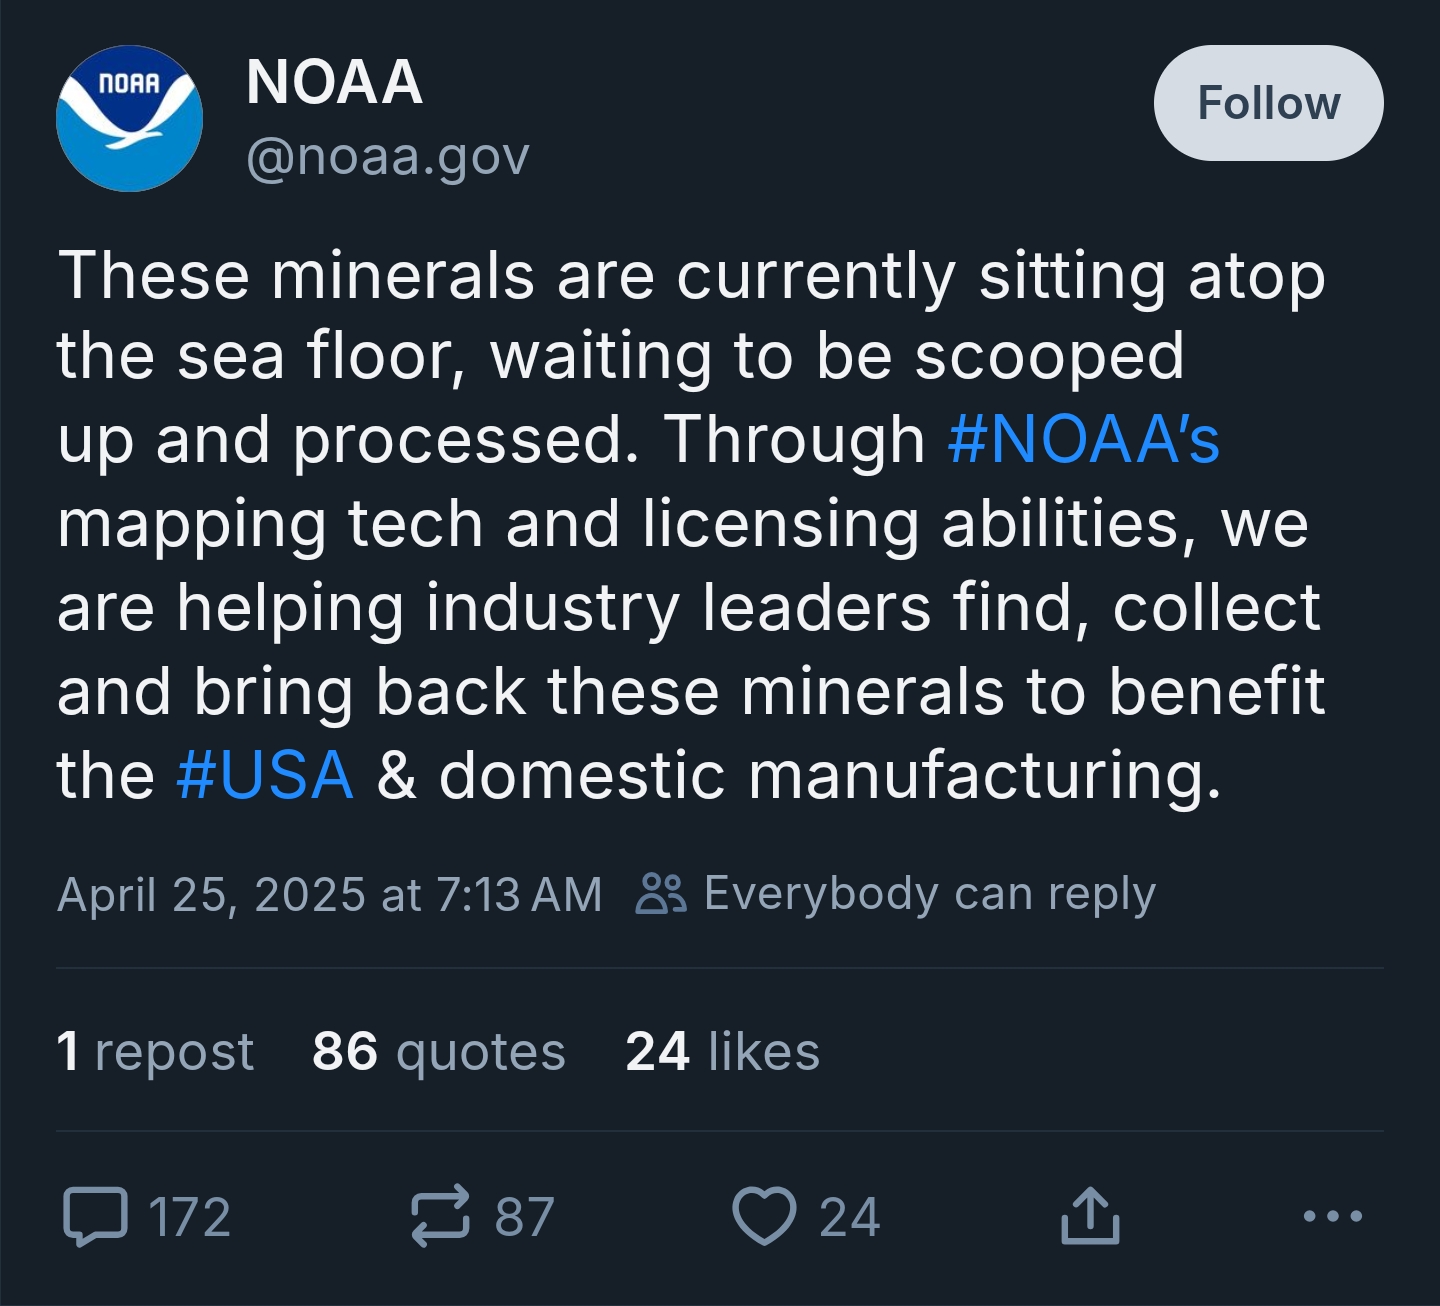Image resolution: width=1440 pixels, height=1306 pixels.
Task: Click the repost arrows icon
Action: pyautogui.click(x=440, y=1216)
